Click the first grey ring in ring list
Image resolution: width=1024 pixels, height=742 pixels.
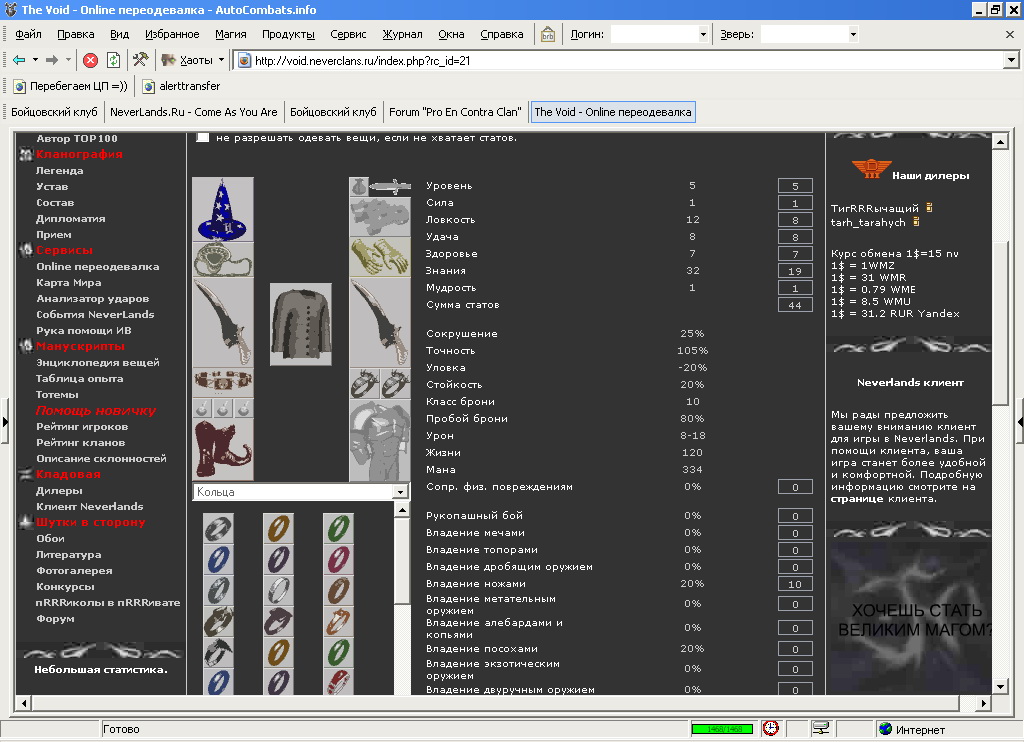(218, 528)
